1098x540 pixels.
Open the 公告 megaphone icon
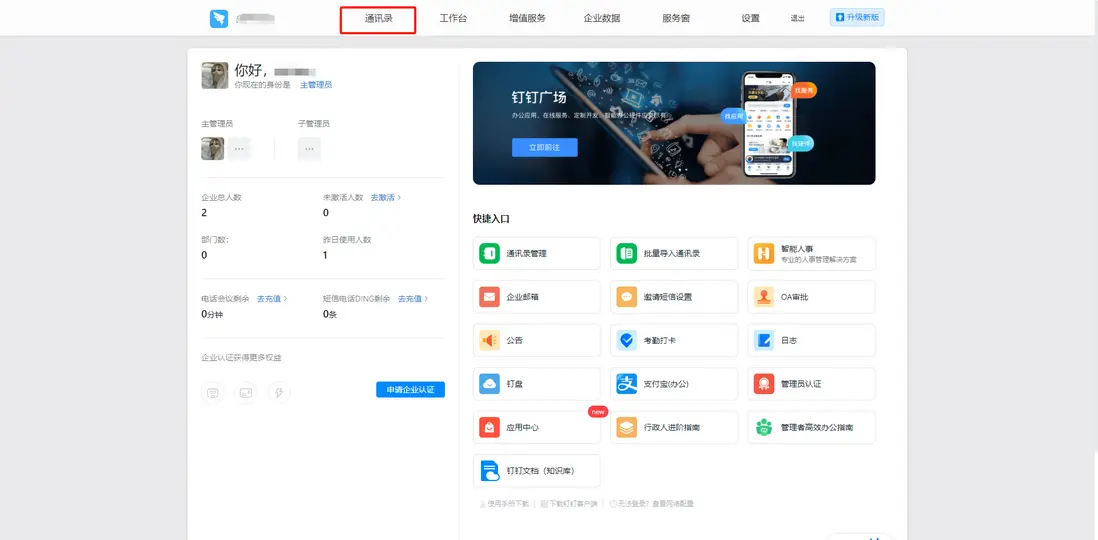point(489,340)
